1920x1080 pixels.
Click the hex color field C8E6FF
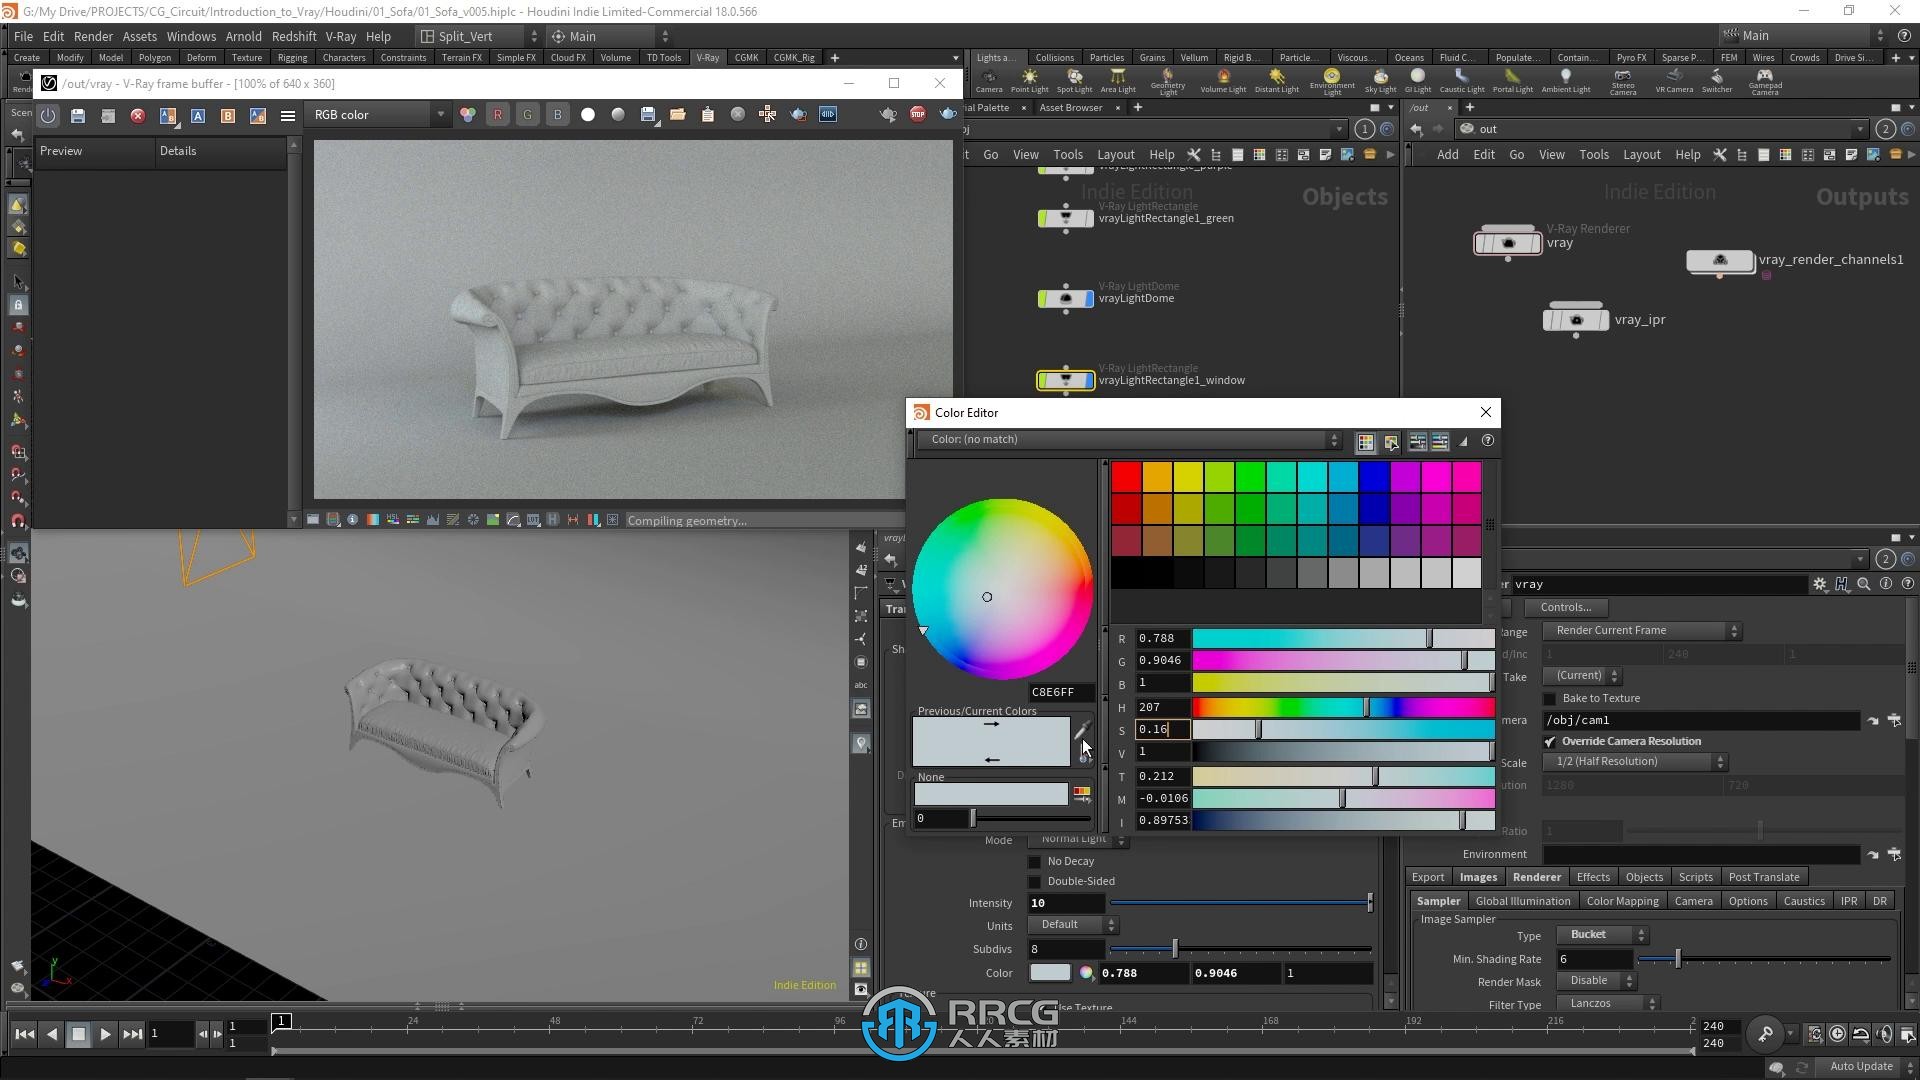point(1061,692)
